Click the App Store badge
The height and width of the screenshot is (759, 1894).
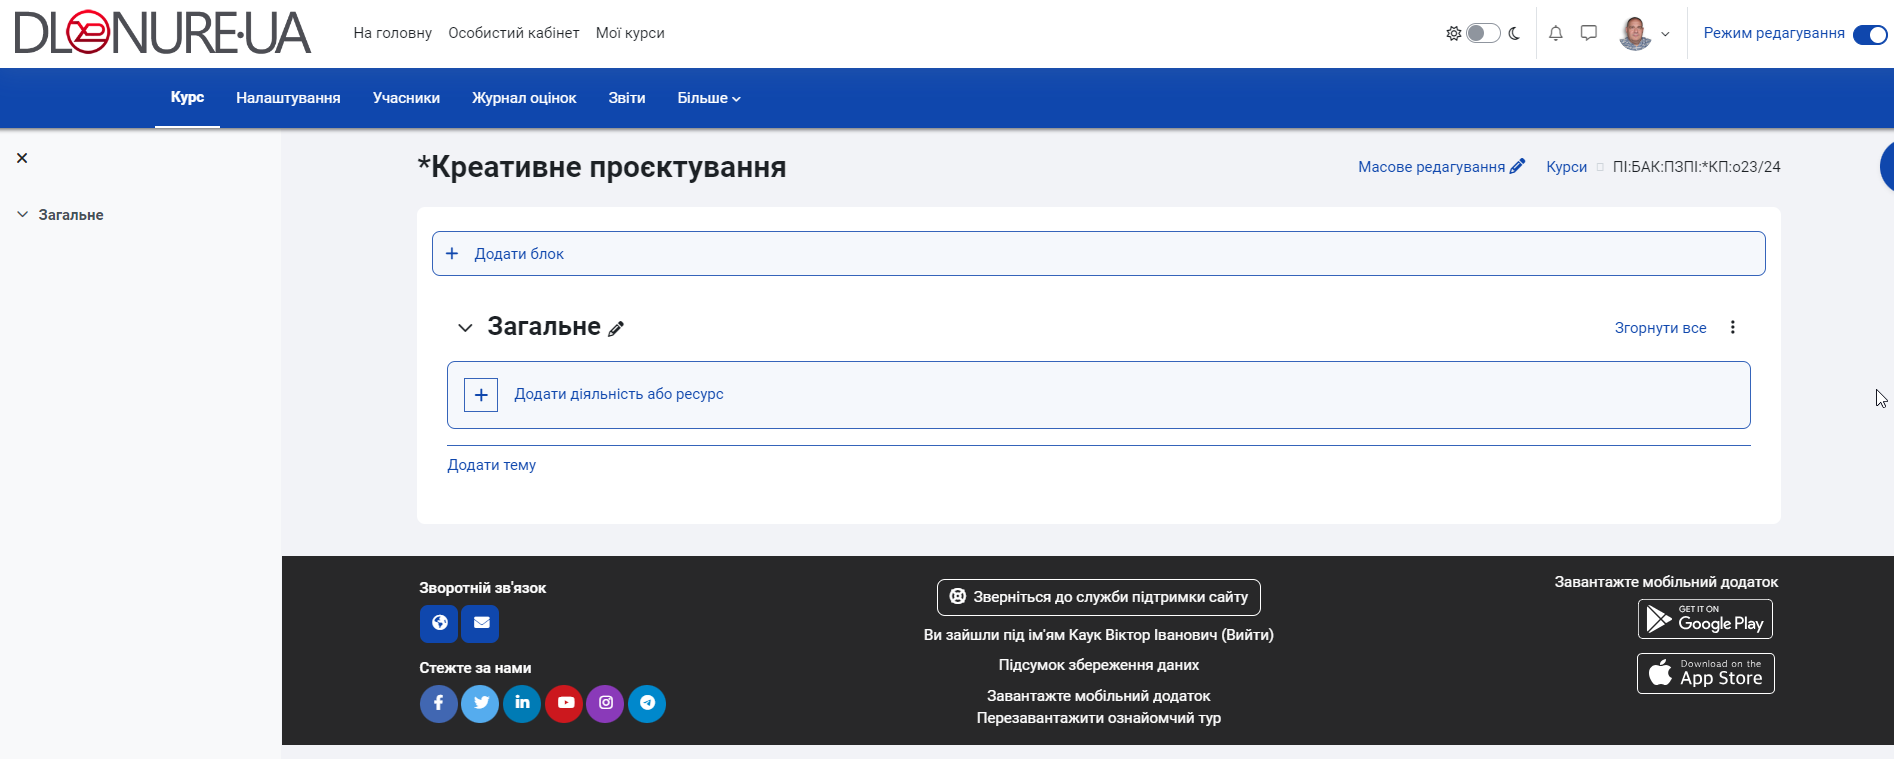[x=1705, y=673]
